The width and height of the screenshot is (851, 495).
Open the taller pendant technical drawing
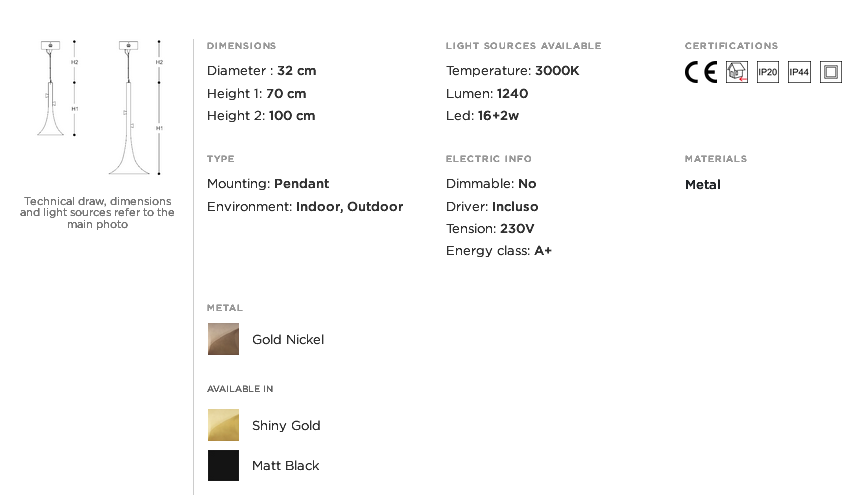pyautogui.click(x=136, y=107)
